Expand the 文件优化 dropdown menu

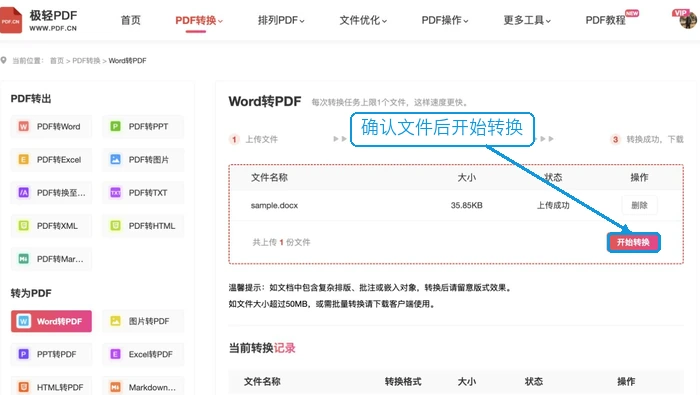pos(363,21)
